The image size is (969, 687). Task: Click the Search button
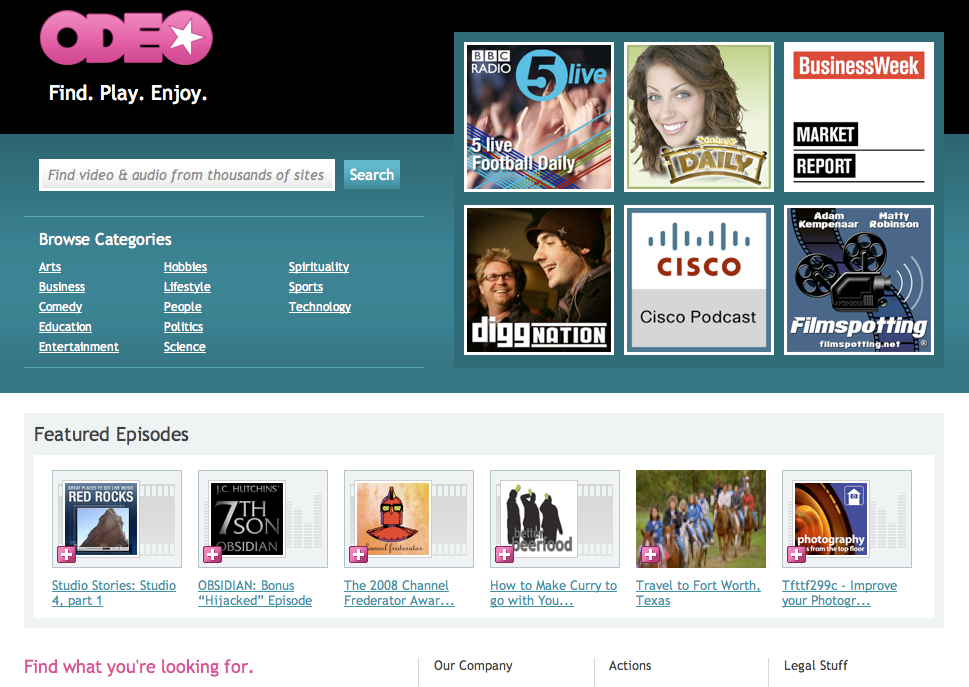371,175
